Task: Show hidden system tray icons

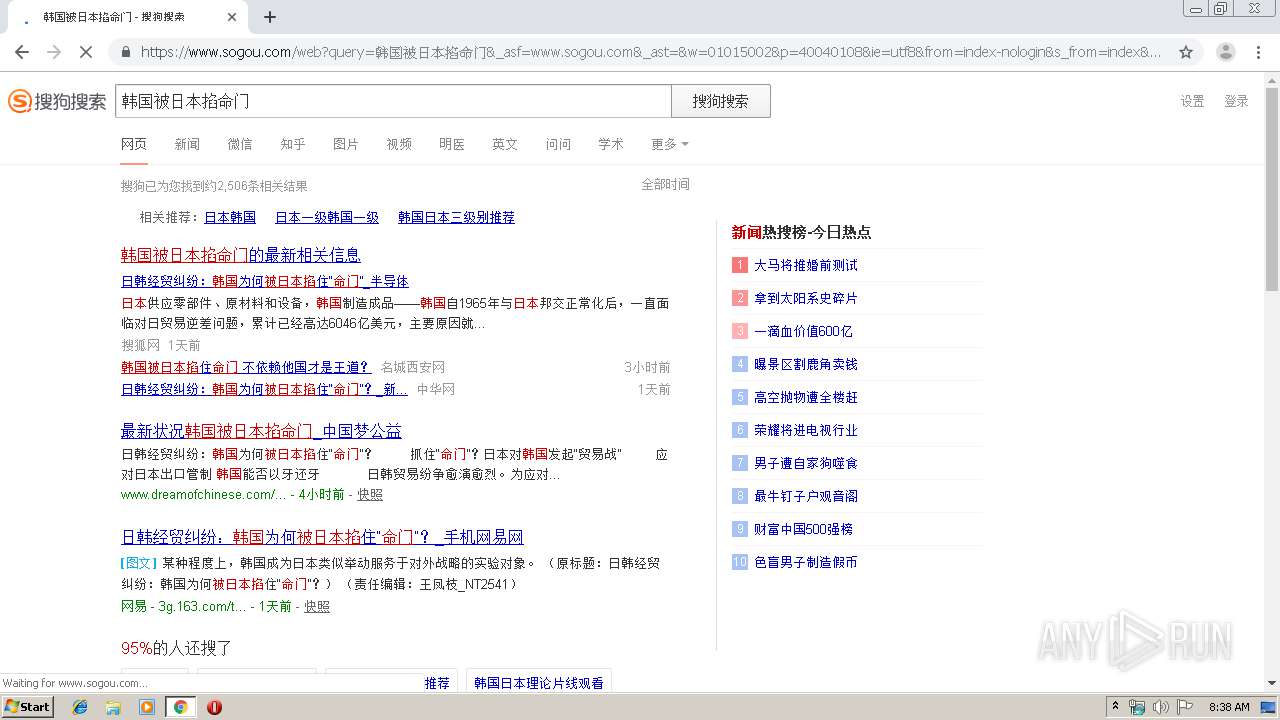Action: 1116,707
